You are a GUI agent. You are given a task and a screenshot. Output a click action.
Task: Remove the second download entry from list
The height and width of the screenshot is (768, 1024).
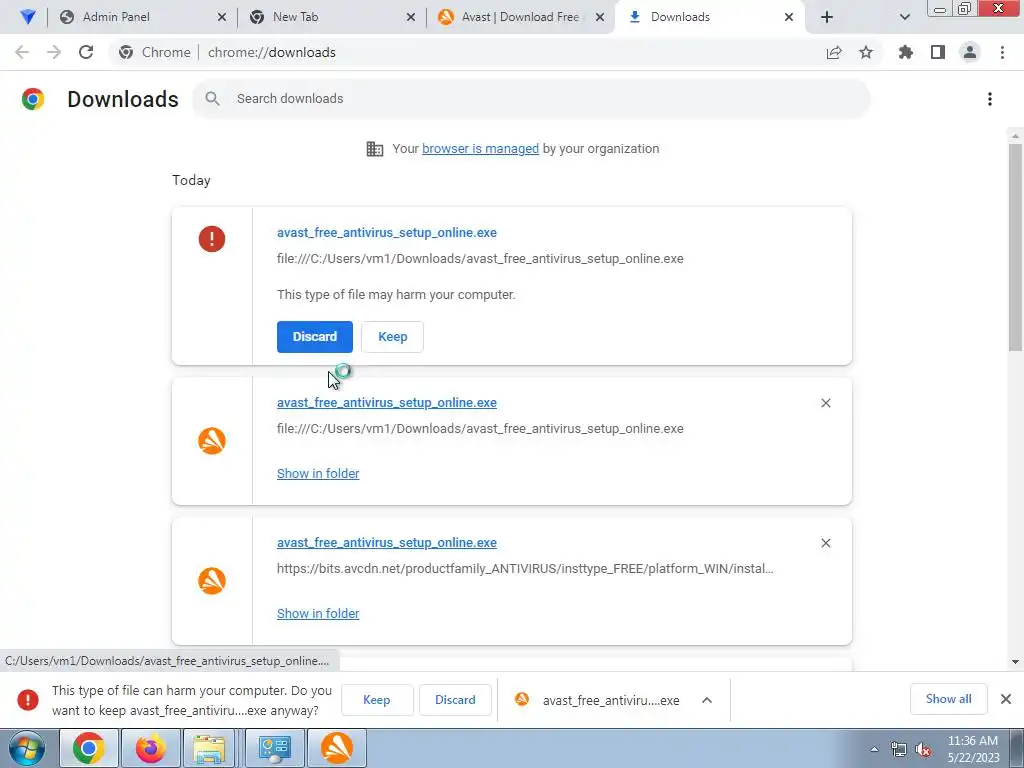tap(825, 403)
